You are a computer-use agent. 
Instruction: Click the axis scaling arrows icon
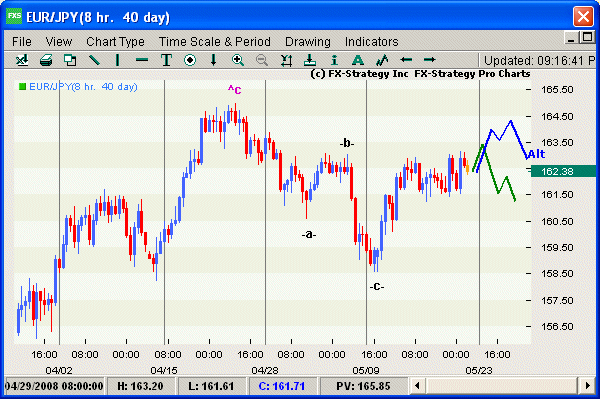(x=286, y=60)
